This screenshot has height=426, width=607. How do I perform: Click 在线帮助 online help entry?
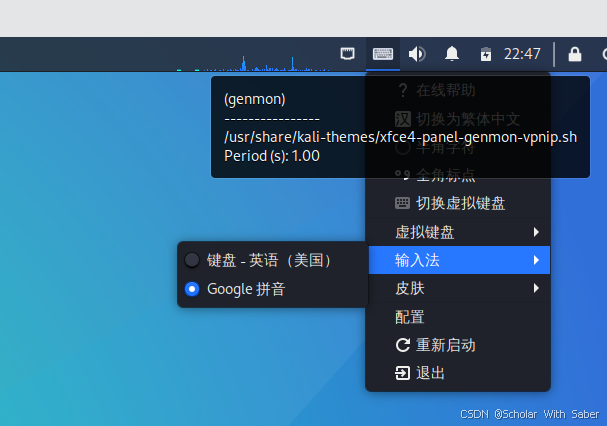(458, 90)
